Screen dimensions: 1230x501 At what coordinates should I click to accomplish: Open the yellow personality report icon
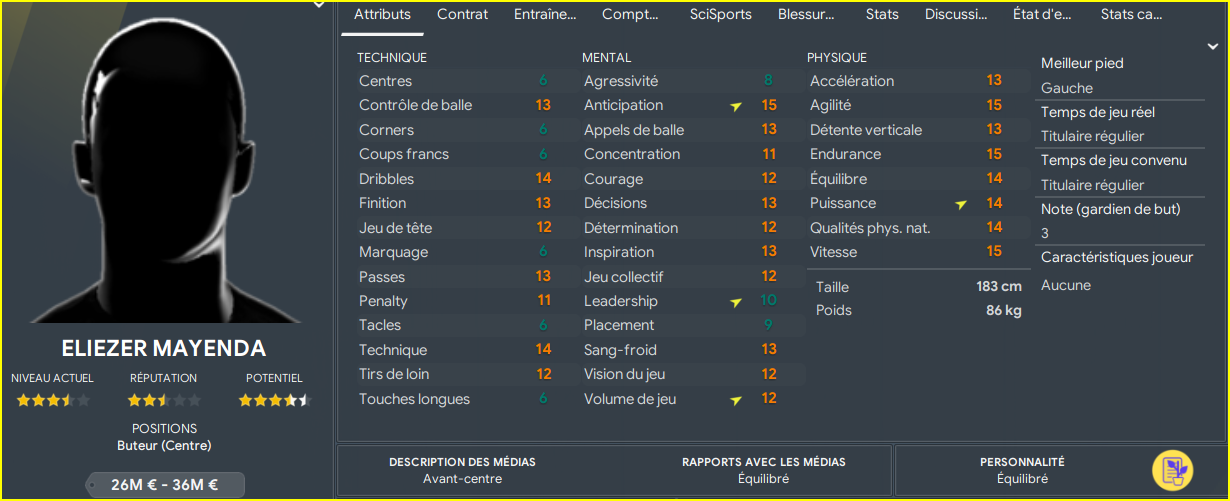pos(1172,470)
